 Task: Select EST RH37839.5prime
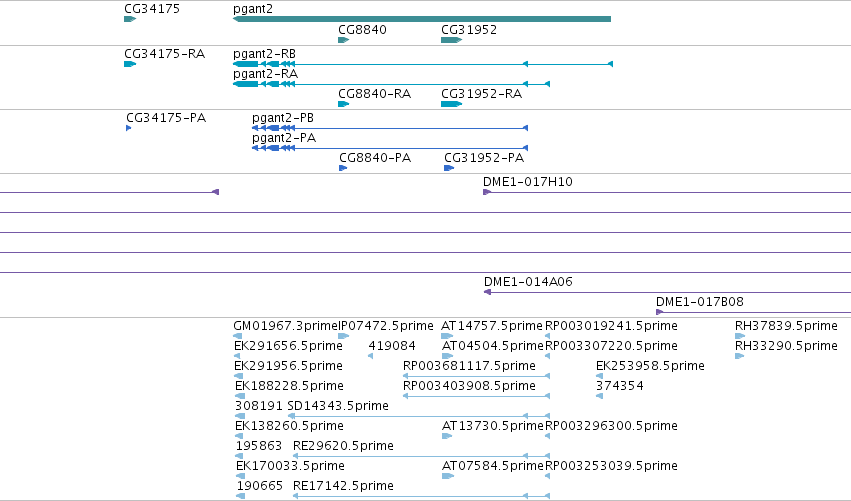pos(786,326)
